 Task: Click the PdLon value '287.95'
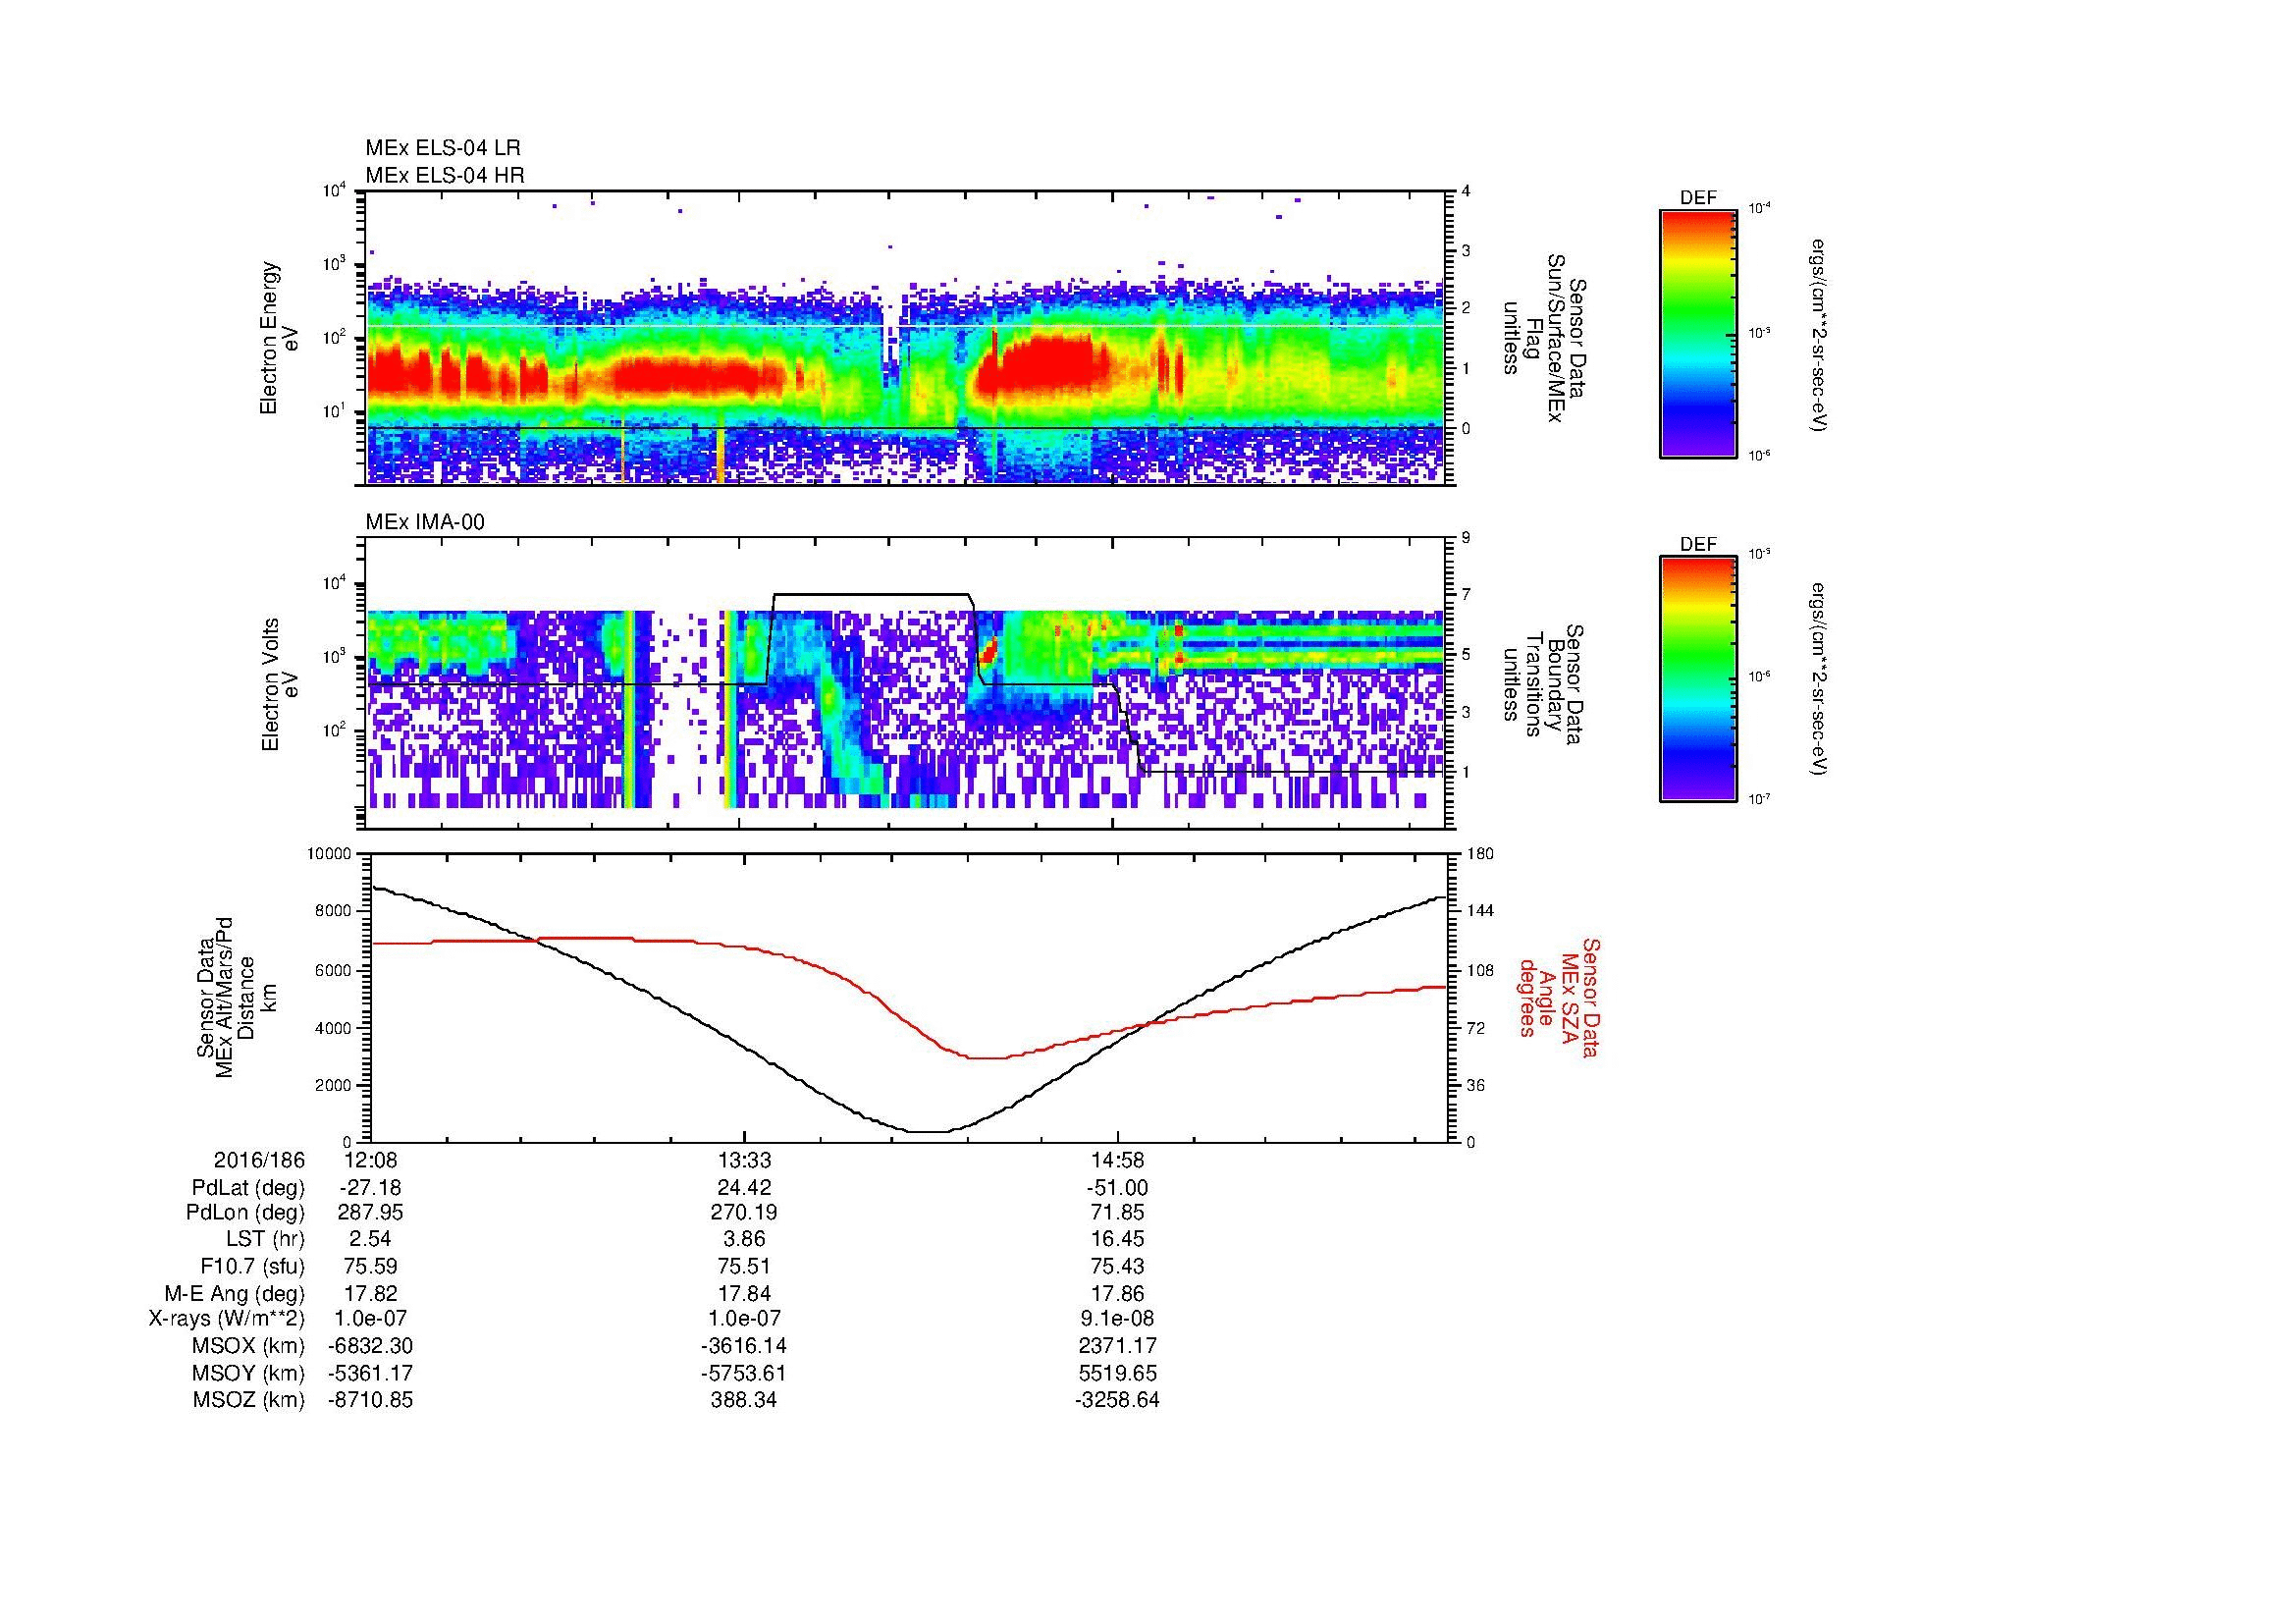(370, 1213)
